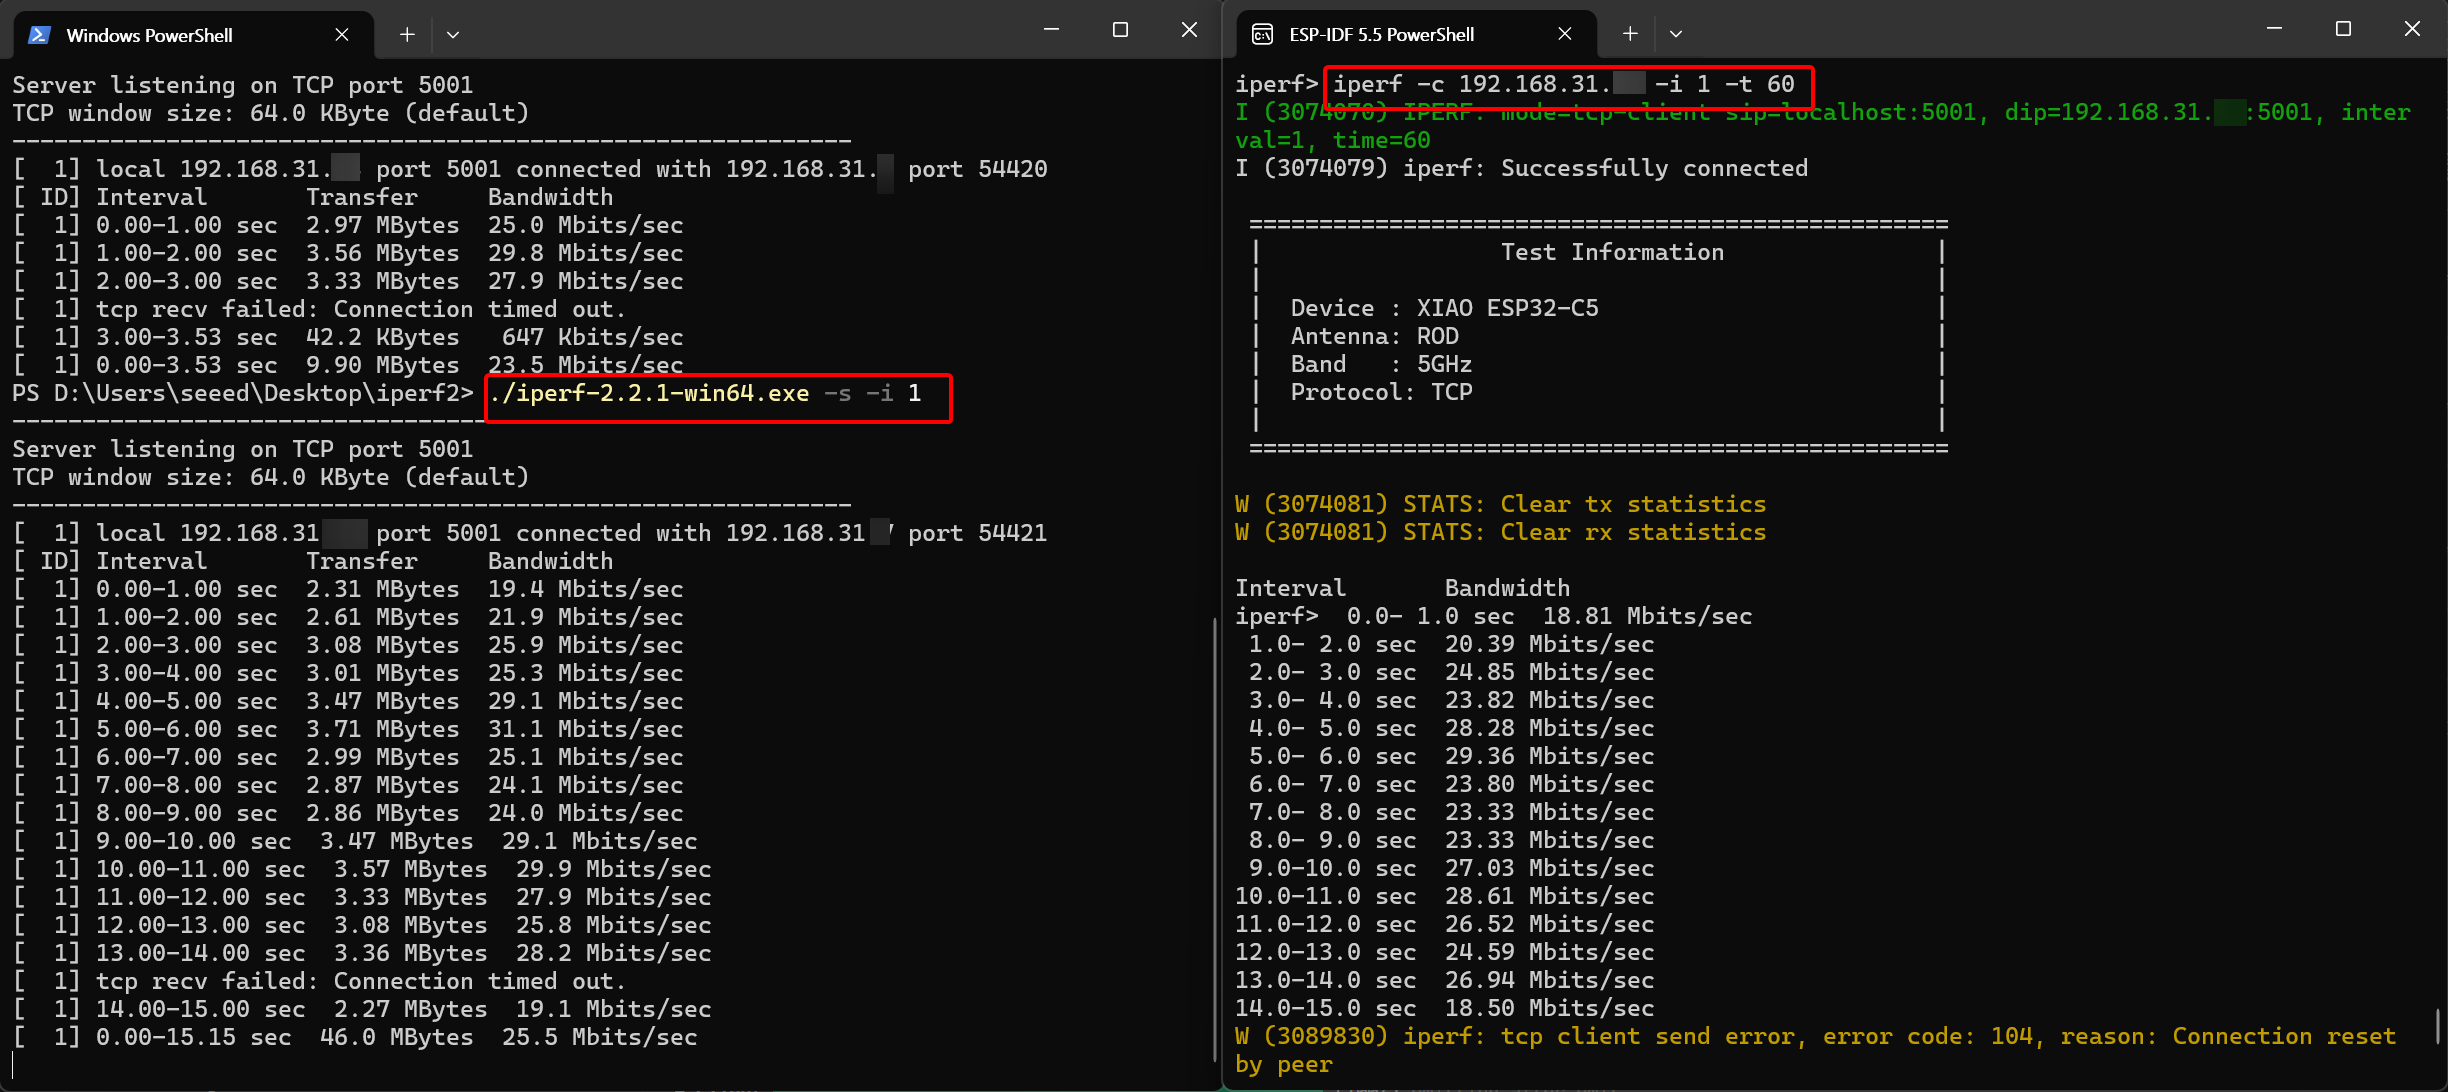Close the ESP-IDF 5.5 PowerShell tab
Viewport: 2448px width, 1092px height.
(1565, 33)
